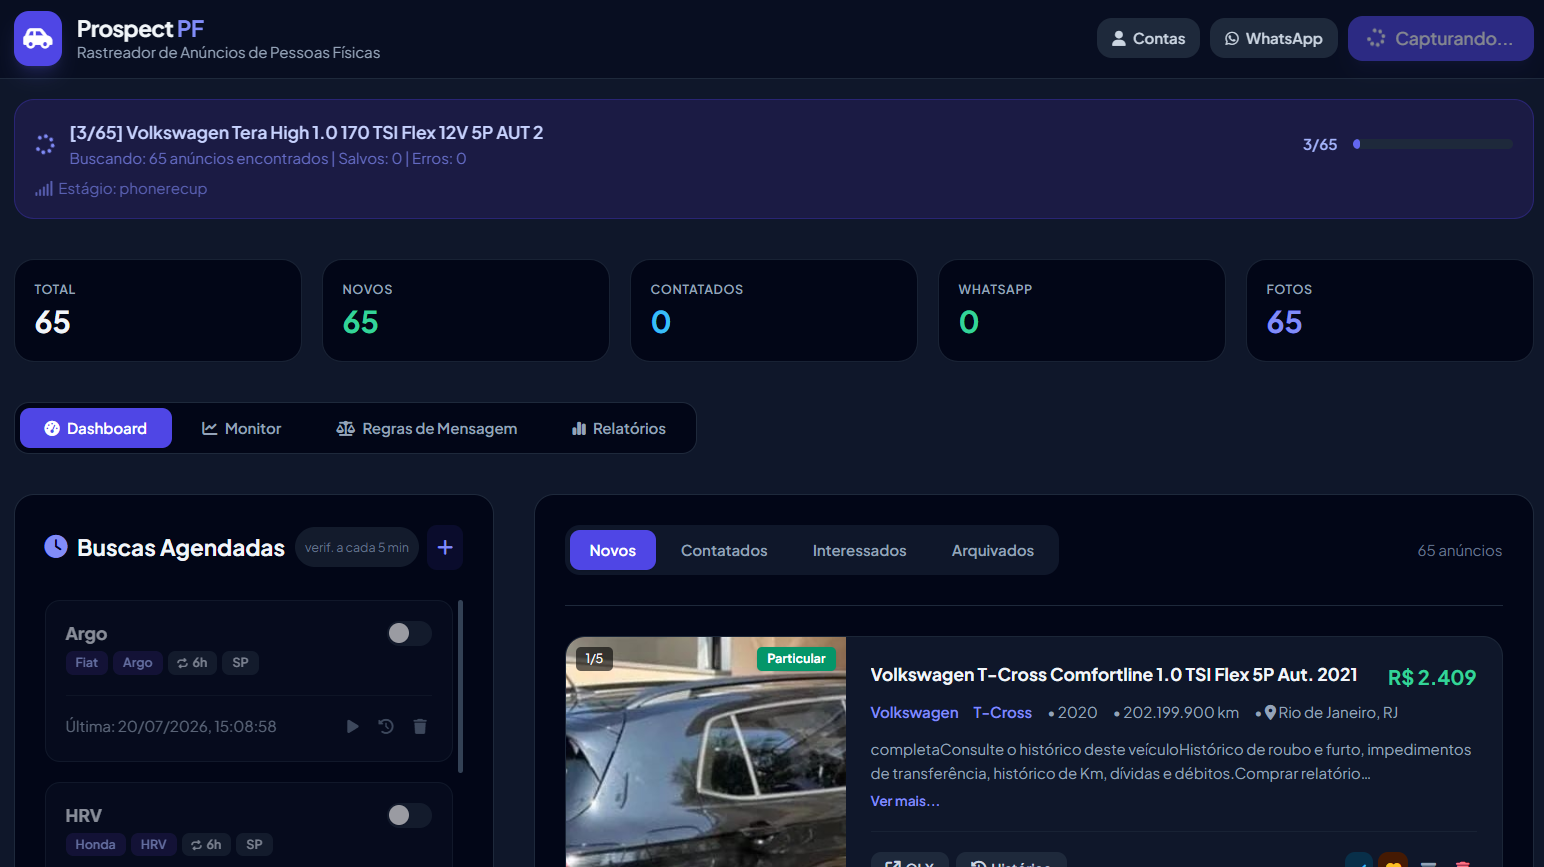This screenshot has height=867, width=1544.
Task: Click the Prospect PF car logo icon
Action: coord(38,39)
